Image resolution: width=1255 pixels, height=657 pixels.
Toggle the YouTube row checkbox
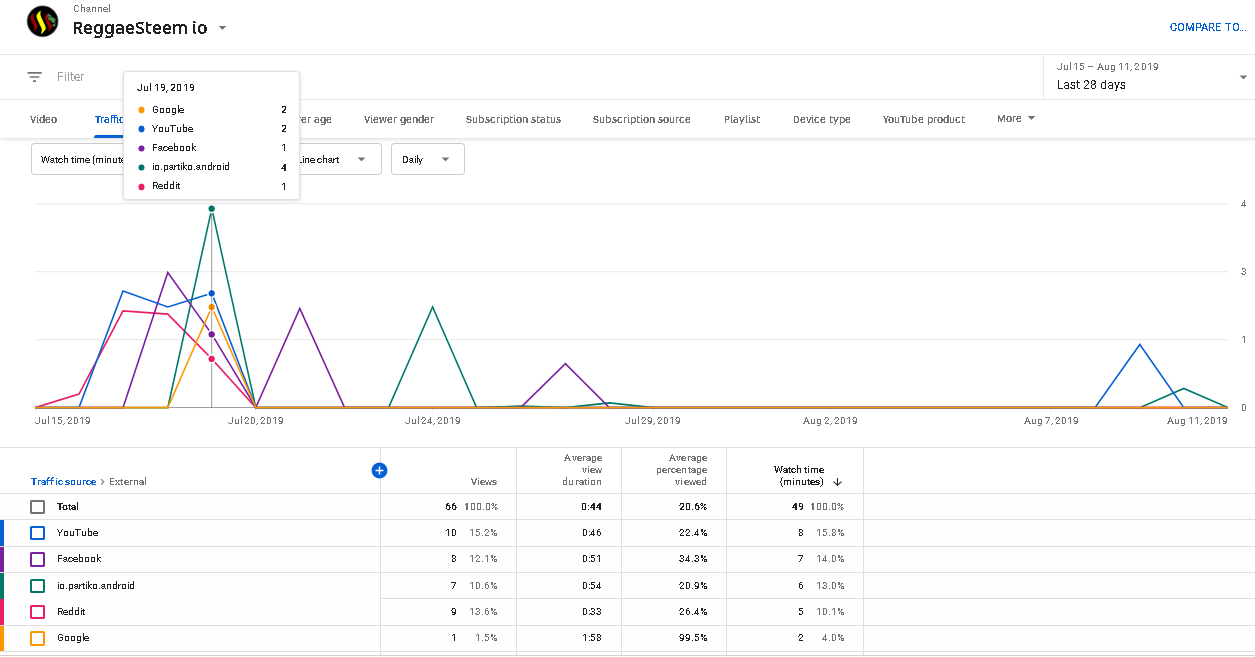[38, 533]
